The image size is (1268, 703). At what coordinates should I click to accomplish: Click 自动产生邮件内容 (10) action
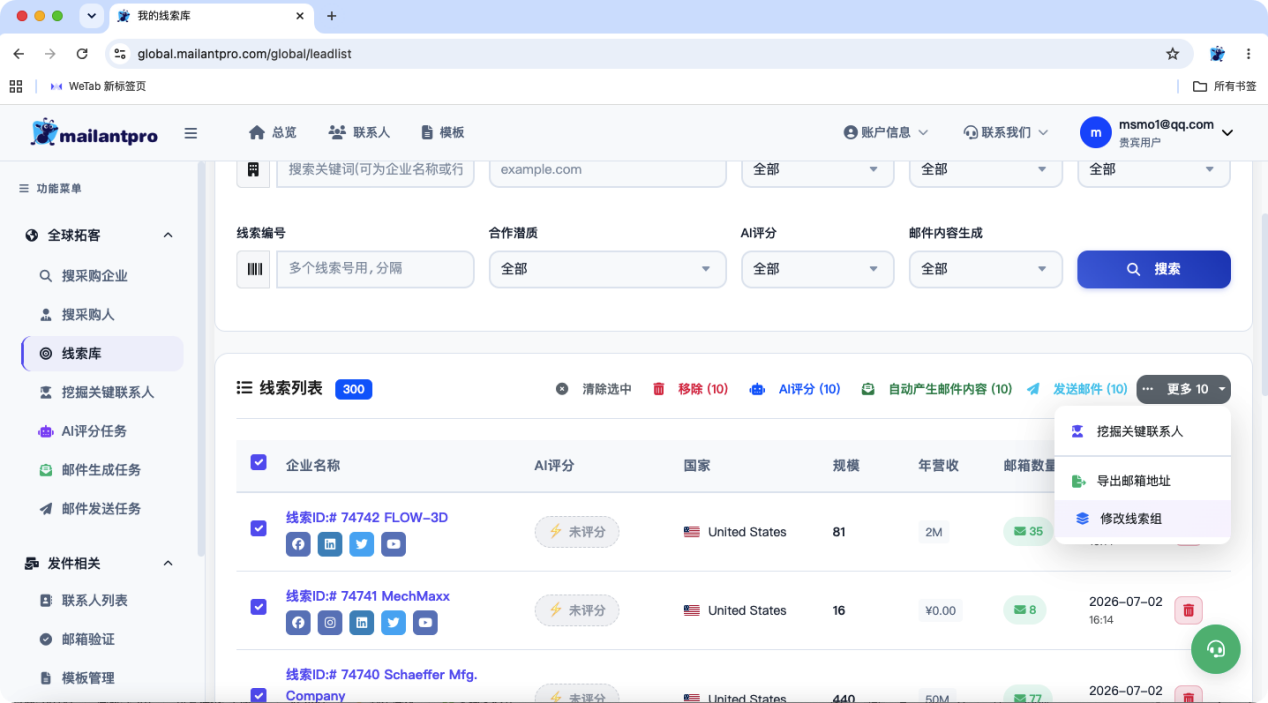[x=937, y=389]
